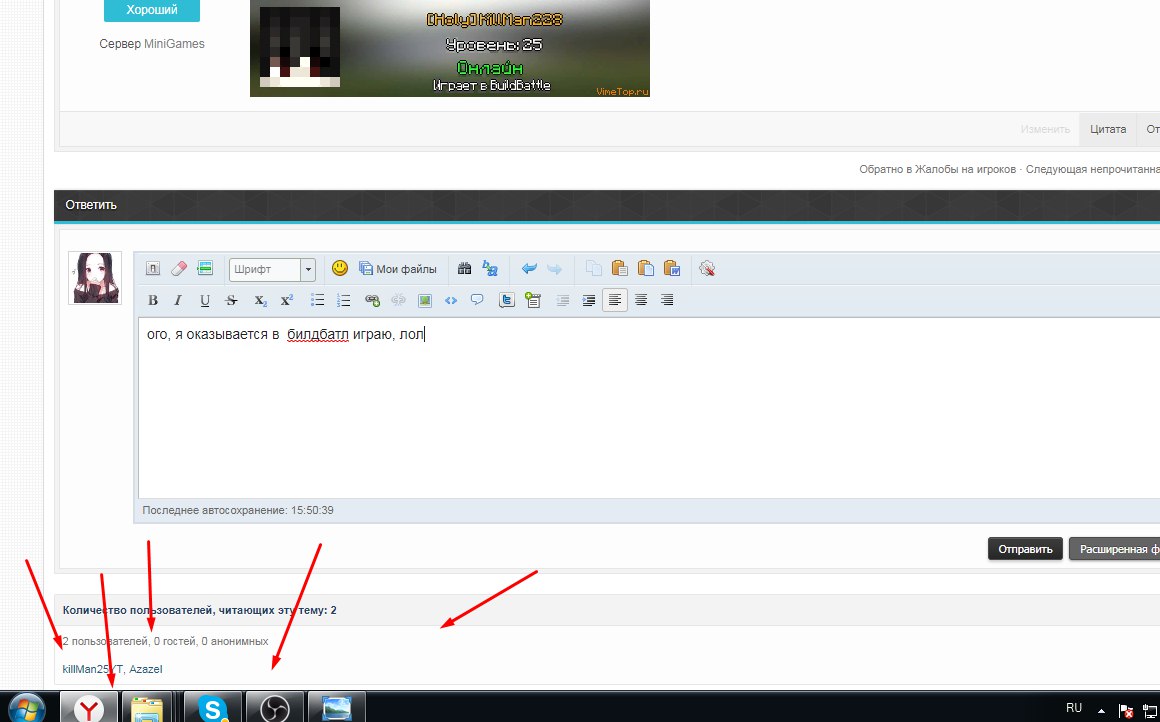Click the Insert Image icon

tap(425, 300)
